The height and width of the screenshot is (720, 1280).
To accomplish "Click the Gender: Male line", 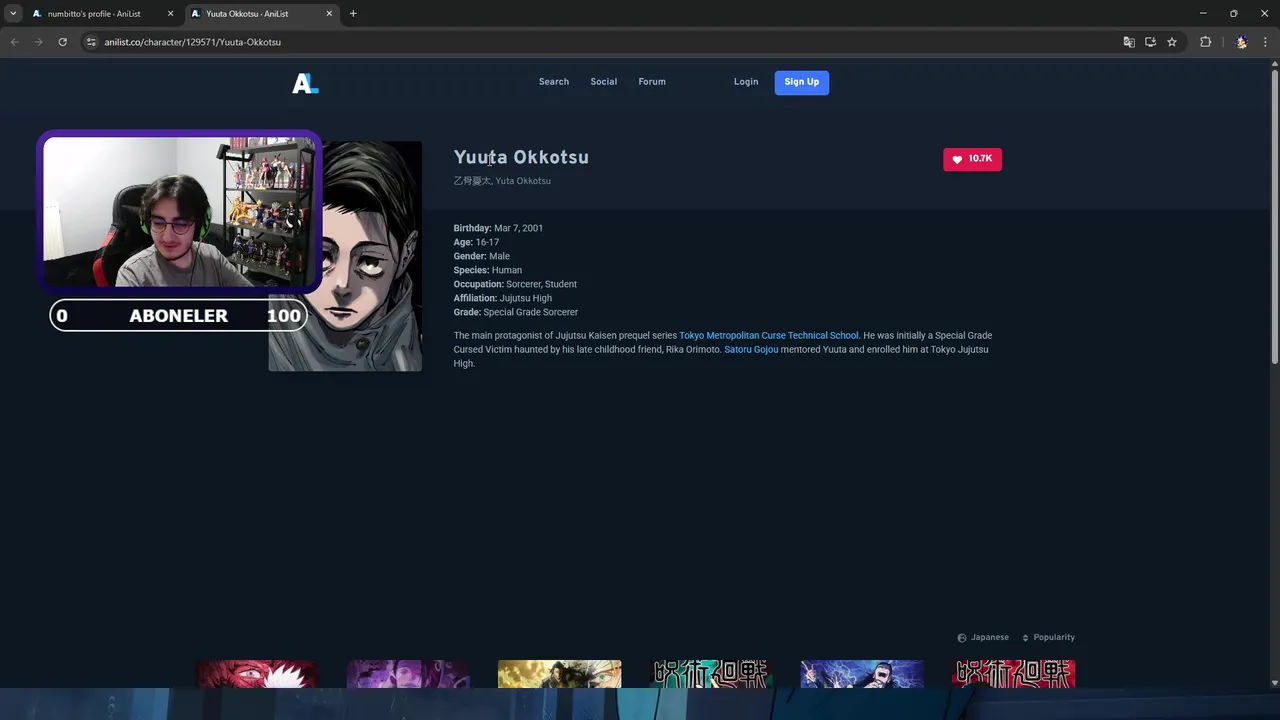I will 482,256.
